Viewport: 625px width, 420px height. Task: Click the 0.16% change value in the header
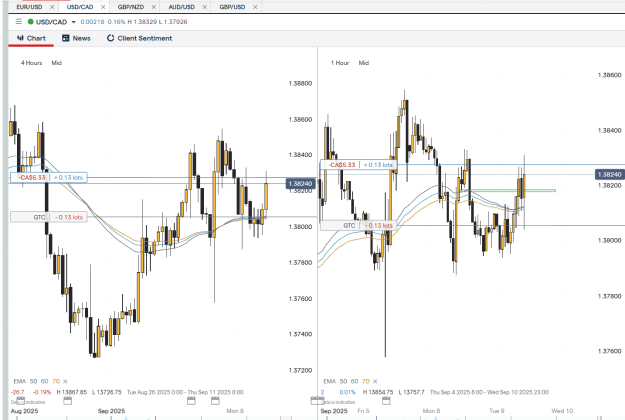point(116,22)
